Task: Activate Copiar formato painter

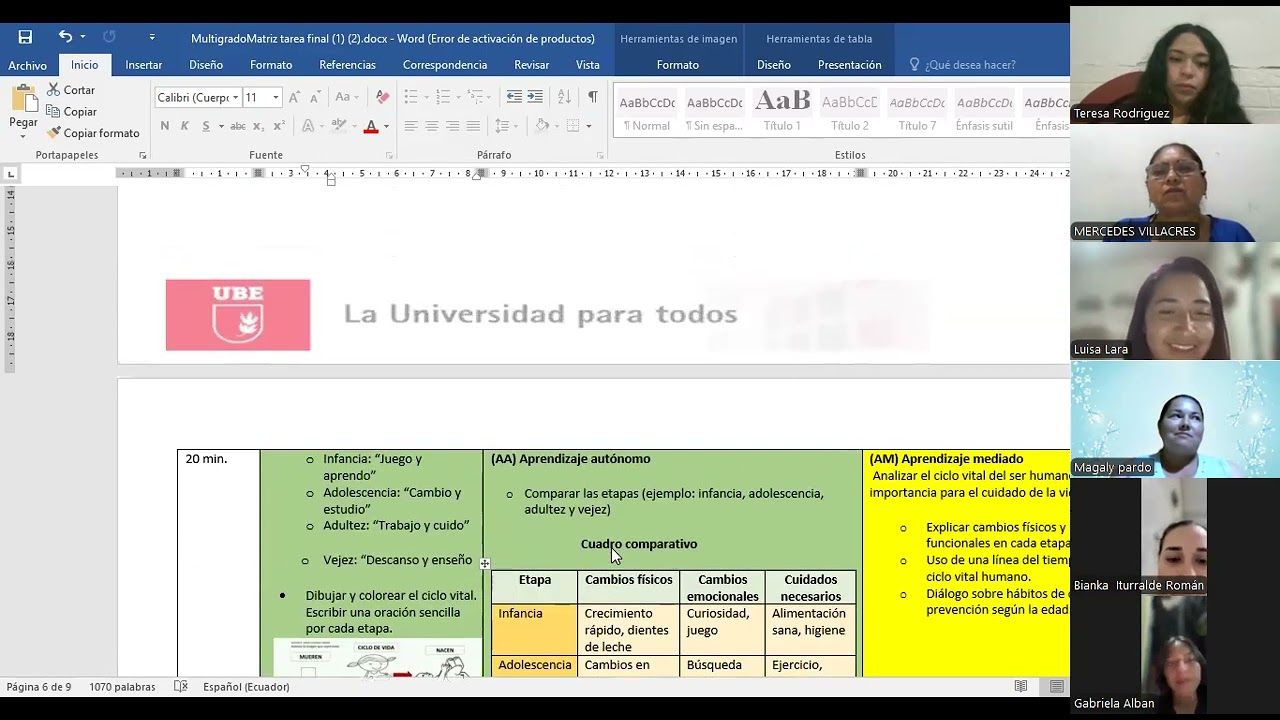Action: tap(93, 133)
